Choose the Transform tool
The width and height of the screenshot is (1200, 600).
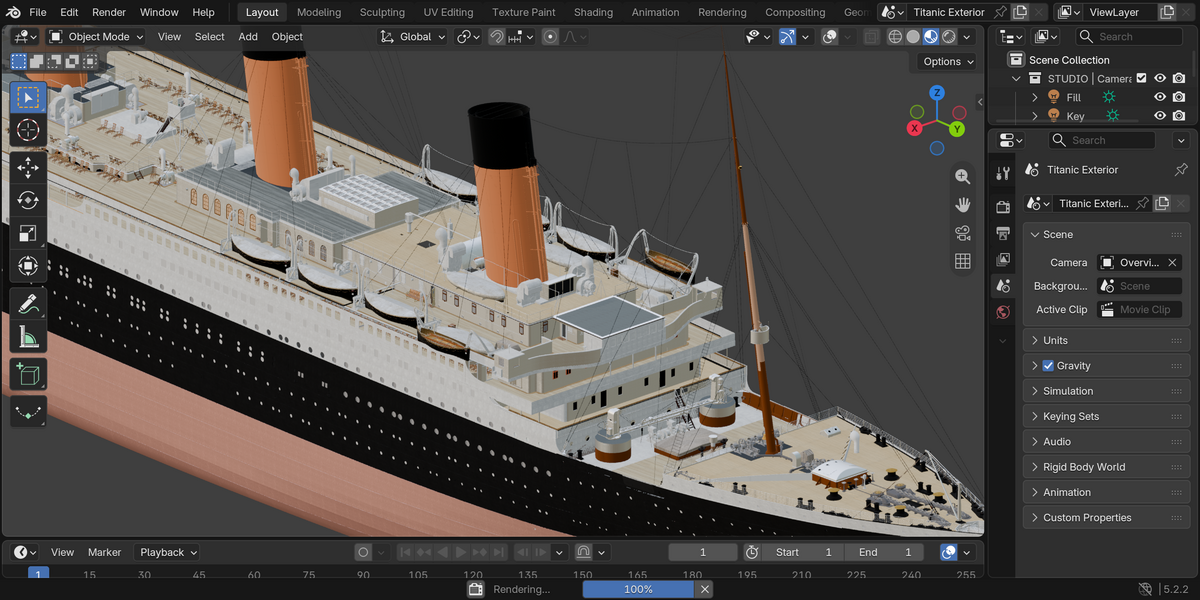[28, 266]
